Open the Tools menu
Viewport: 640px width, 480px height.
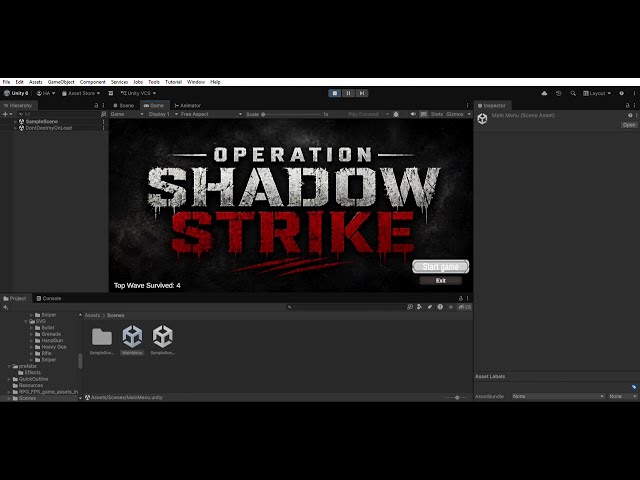[154, 82]
